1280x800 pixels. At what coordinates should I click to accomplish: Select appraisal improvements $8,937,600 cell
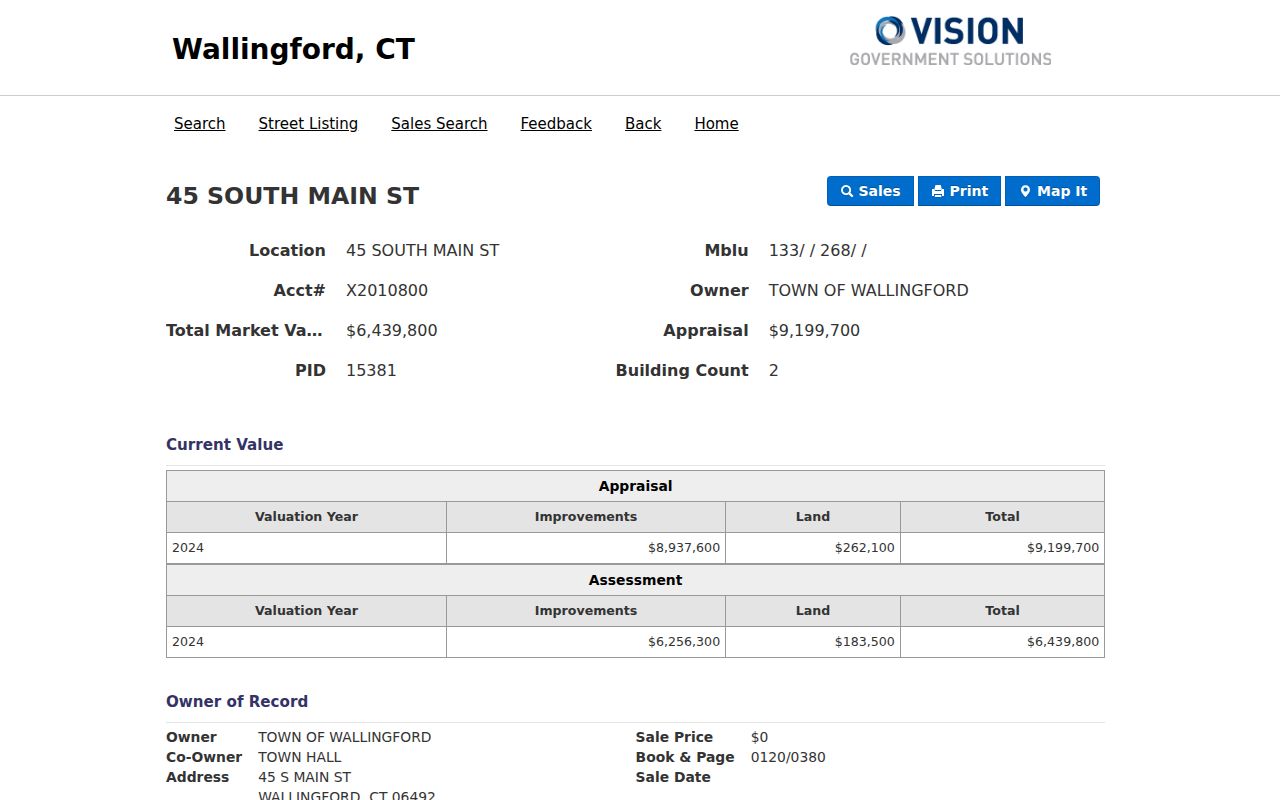click(586, 548)
